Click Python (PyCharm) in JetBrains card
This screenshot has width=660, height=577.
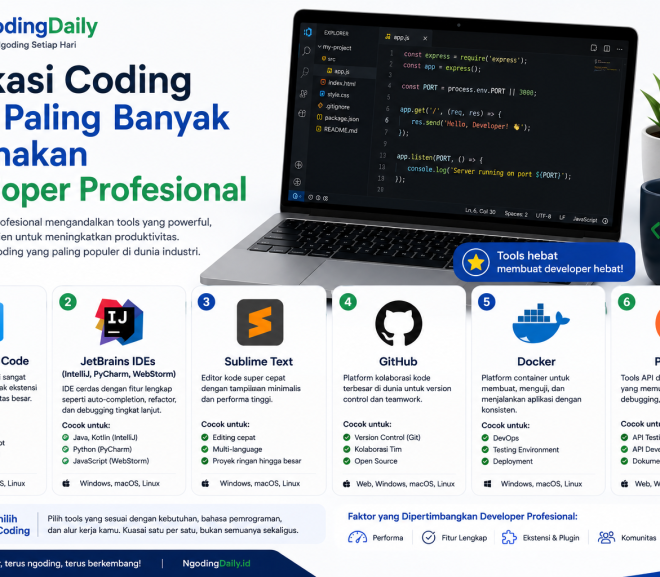tap(102, 449)
